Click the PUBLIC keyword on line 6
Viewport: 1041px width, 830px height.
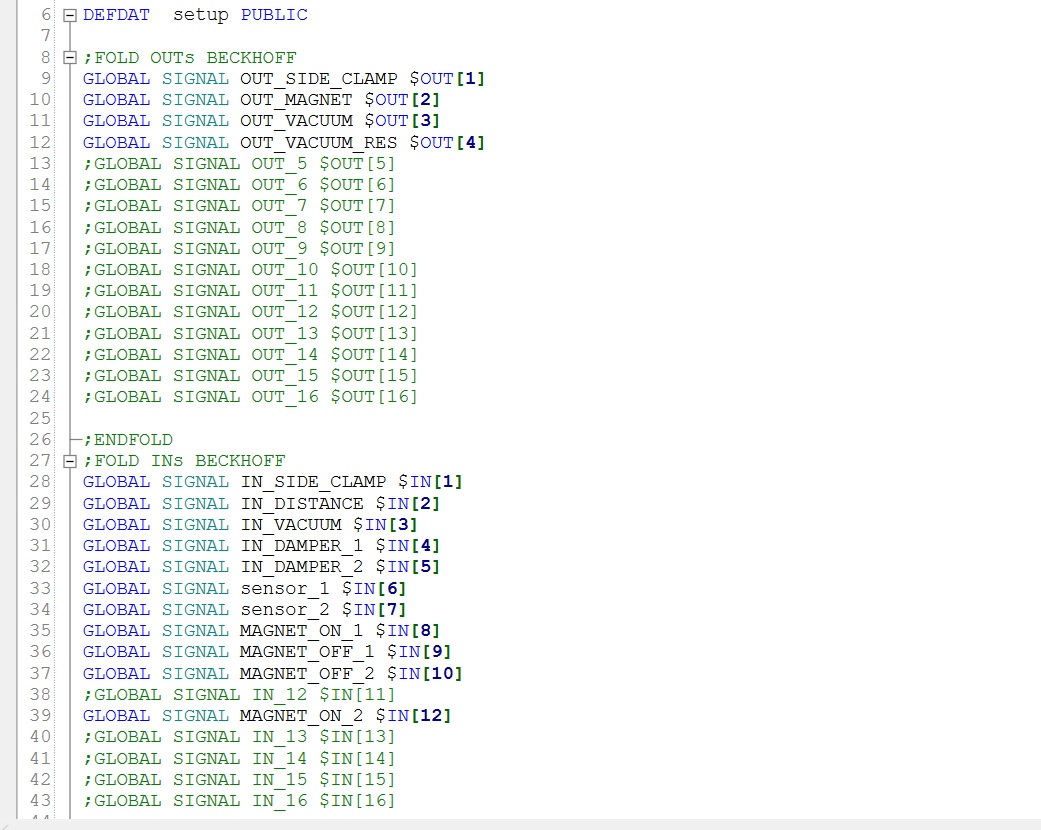click(x=274, y=15)
